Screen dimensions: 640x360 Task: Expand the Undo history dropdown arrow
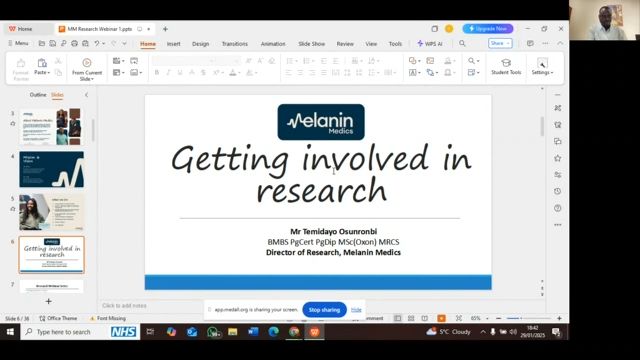click(104, 43)
